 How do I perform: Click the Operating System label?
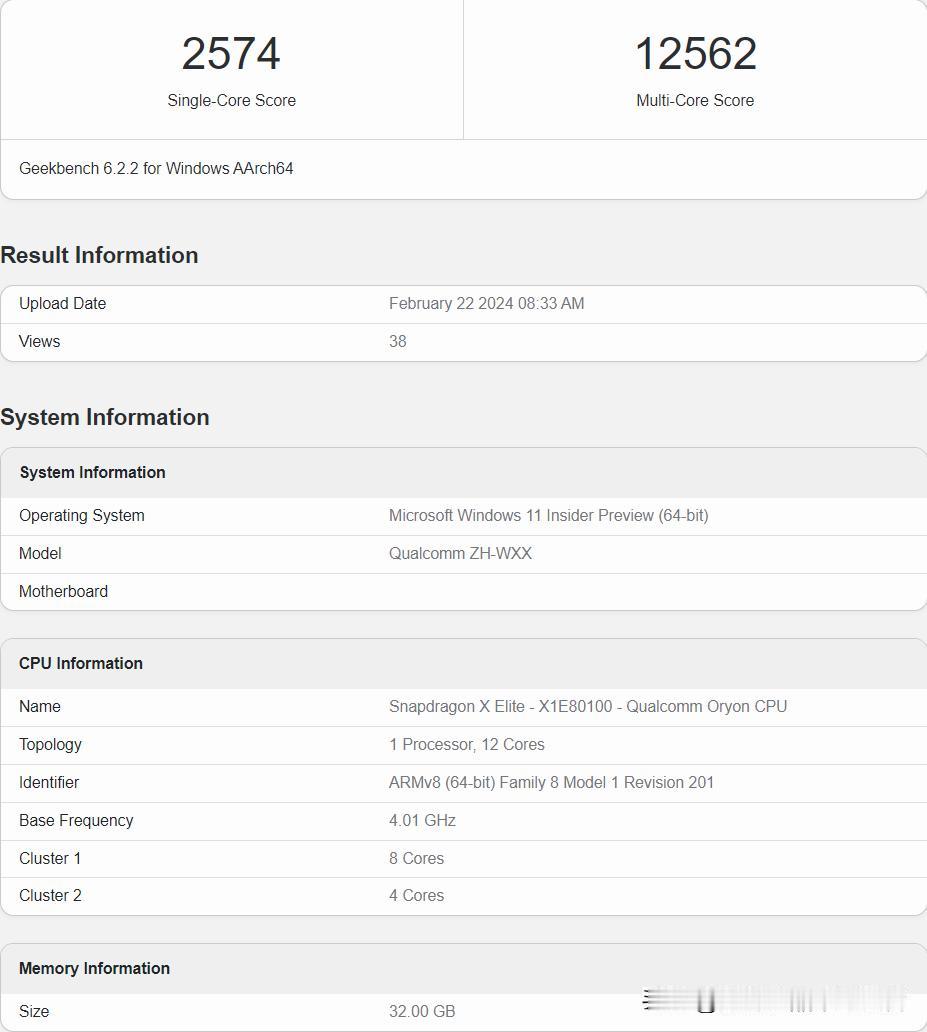(x=82, y=515)
